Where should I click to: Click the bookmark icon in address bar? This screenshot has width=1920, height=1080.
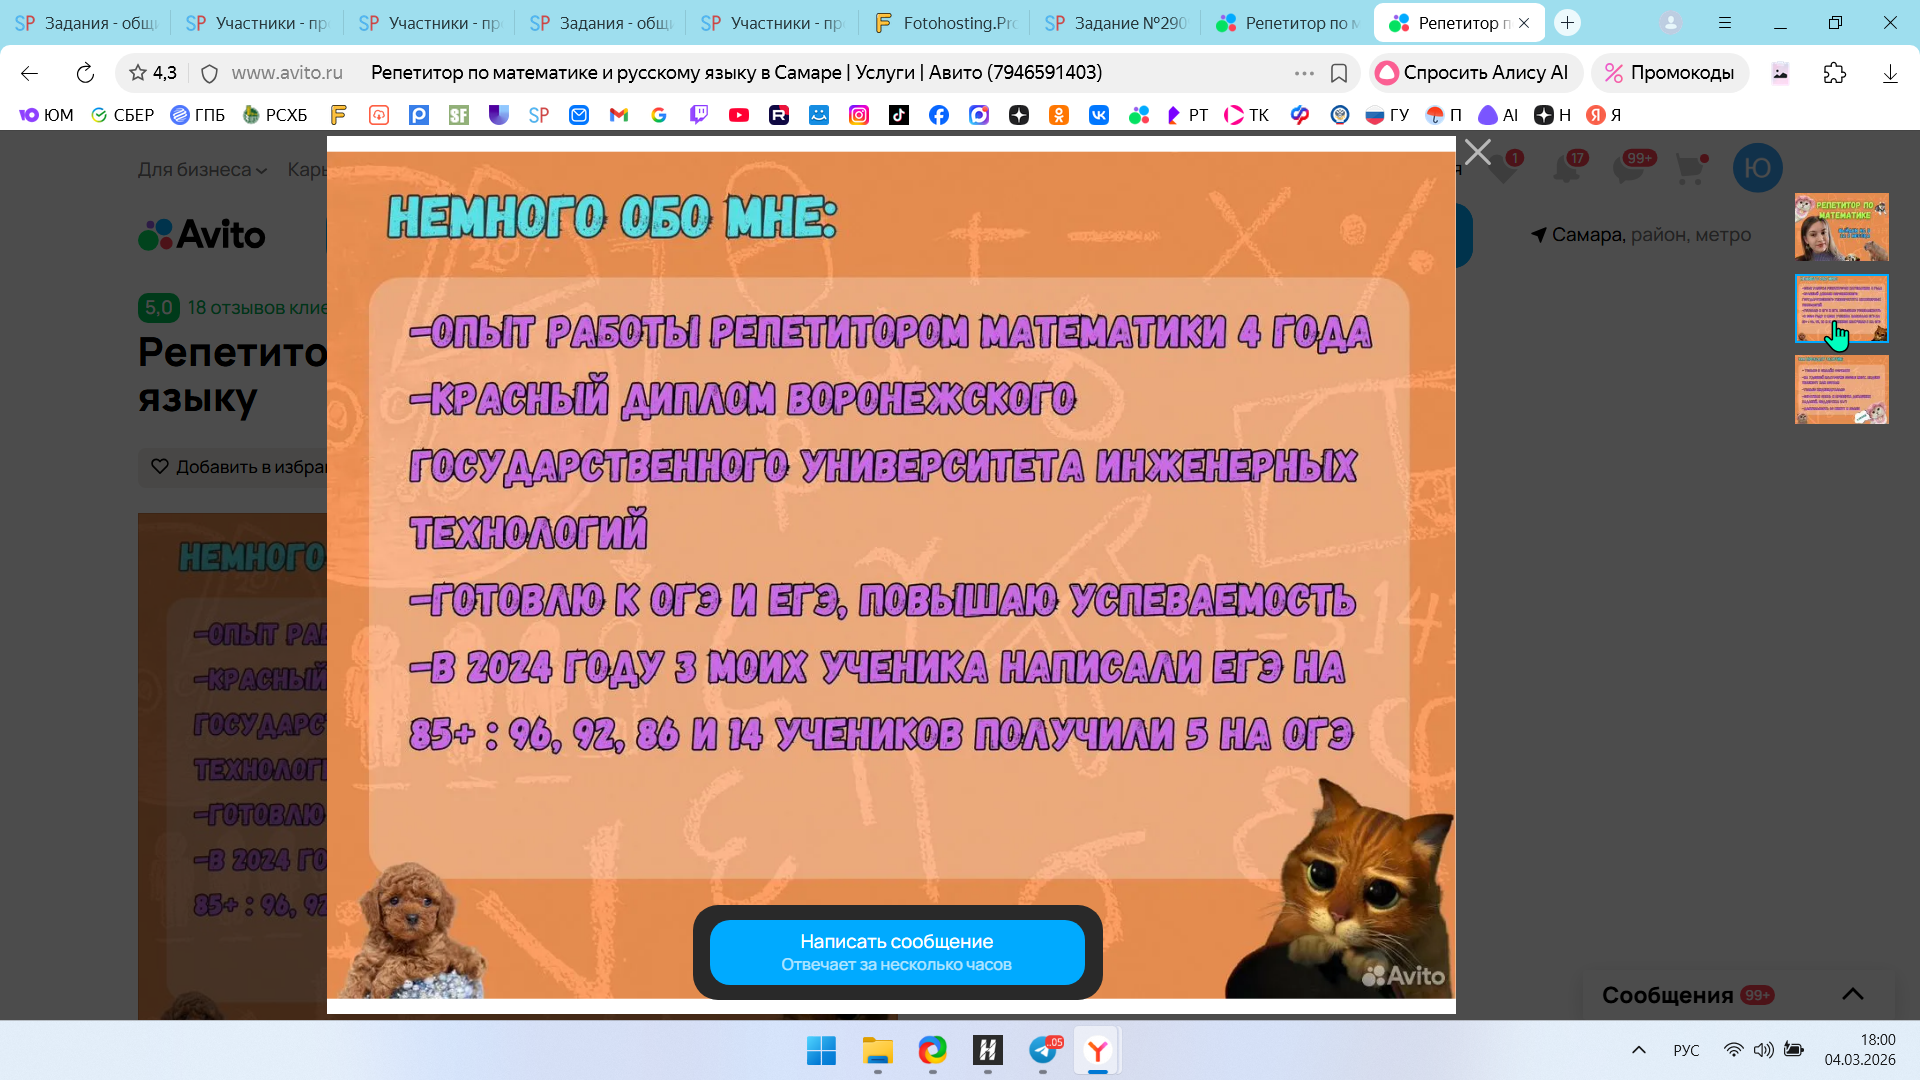(1339, 73)
